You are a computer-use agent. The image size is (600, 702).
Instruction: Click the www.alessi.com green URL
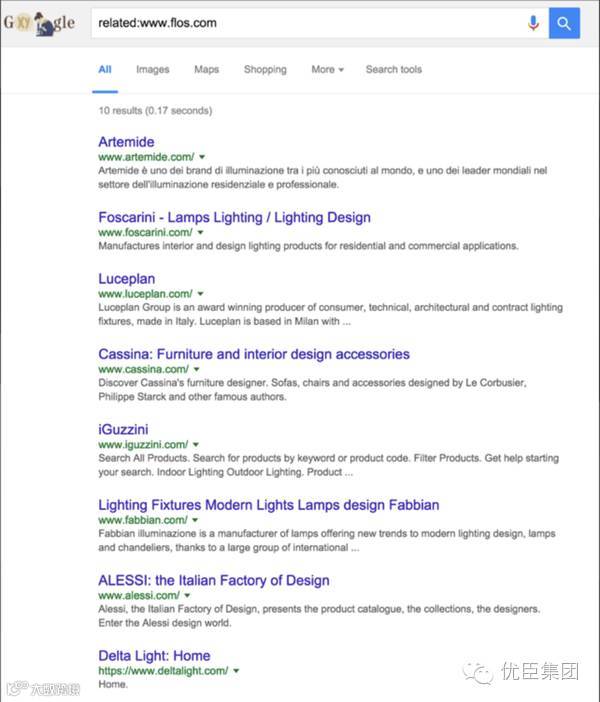coord(139,595)
